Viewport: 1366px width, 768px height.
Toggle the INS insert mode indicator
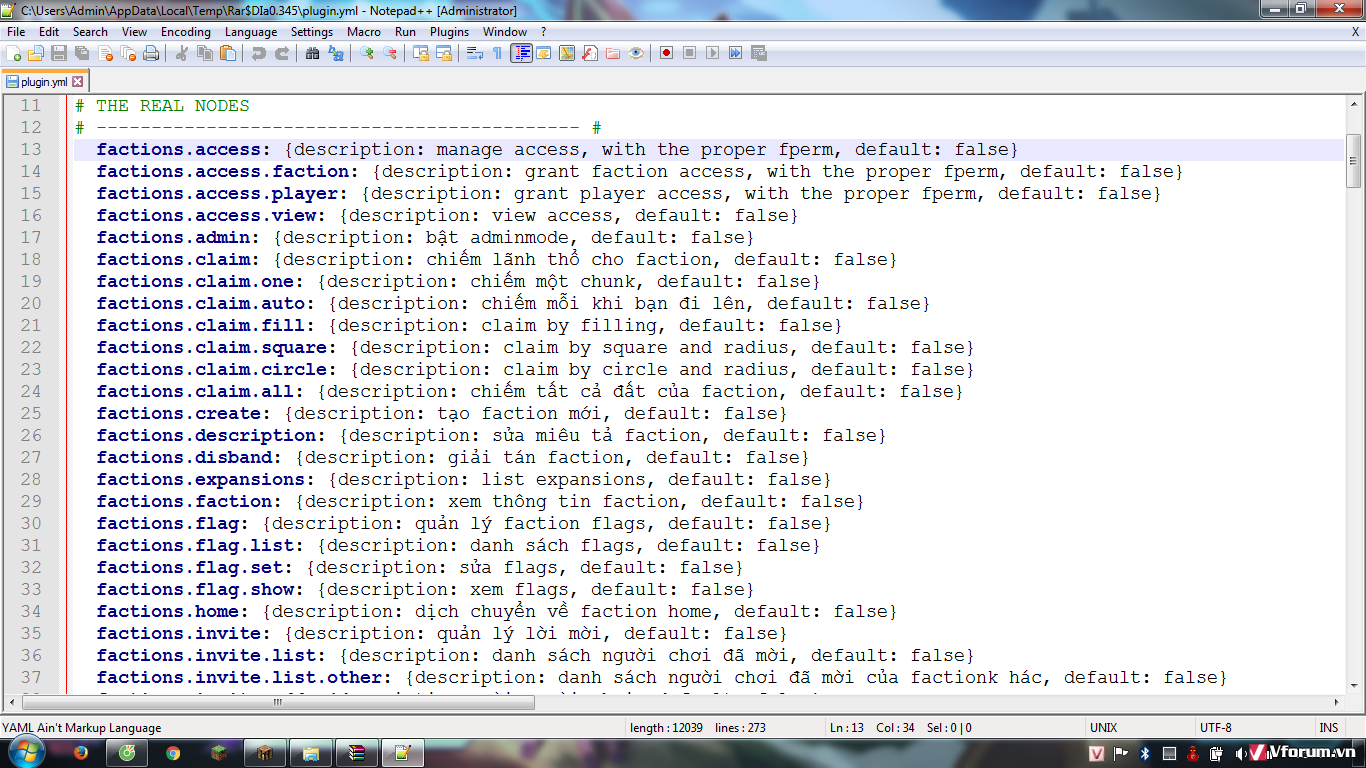point(1329,728)
